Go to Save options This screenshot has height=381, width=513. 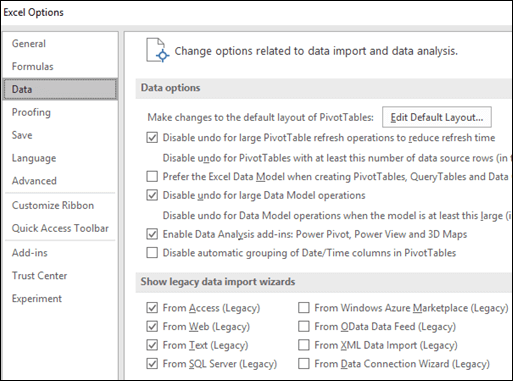click(x=22, y=135)
